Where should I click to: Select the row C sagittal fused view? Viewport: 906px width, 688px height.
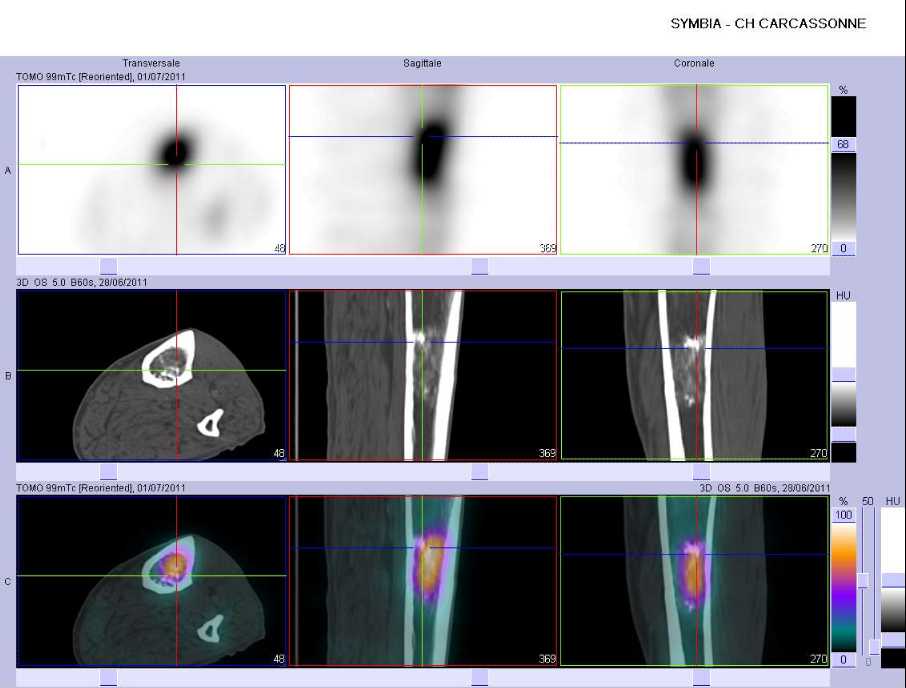point(423,581)
